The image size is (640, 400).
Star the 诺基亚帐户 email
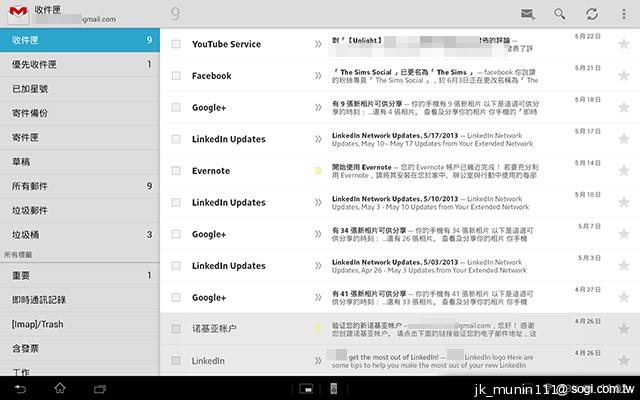click(x=624, y=329)
